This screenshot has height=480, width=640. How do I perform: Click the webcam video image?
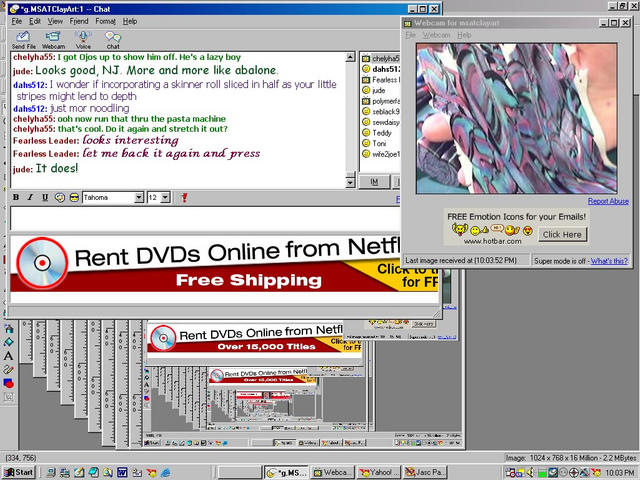[x=516, y=118]
